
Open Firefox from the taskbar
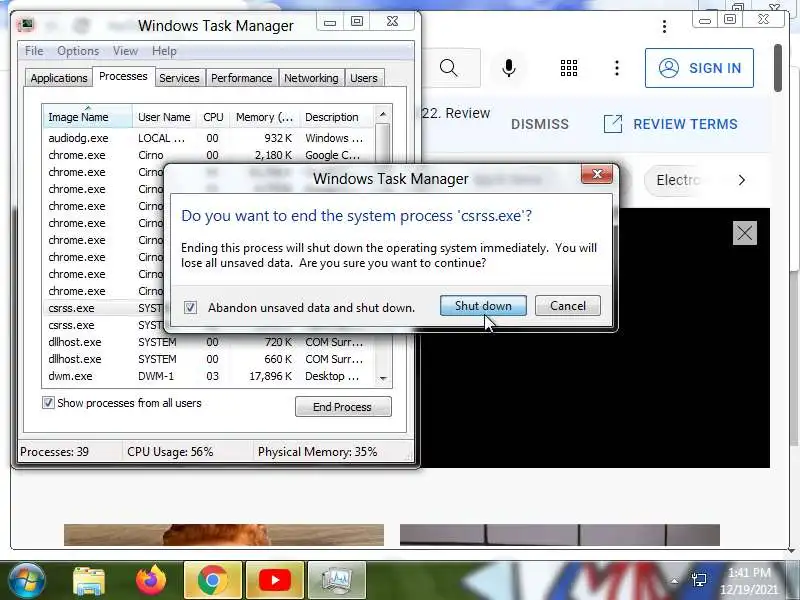[x=151, y=581]
